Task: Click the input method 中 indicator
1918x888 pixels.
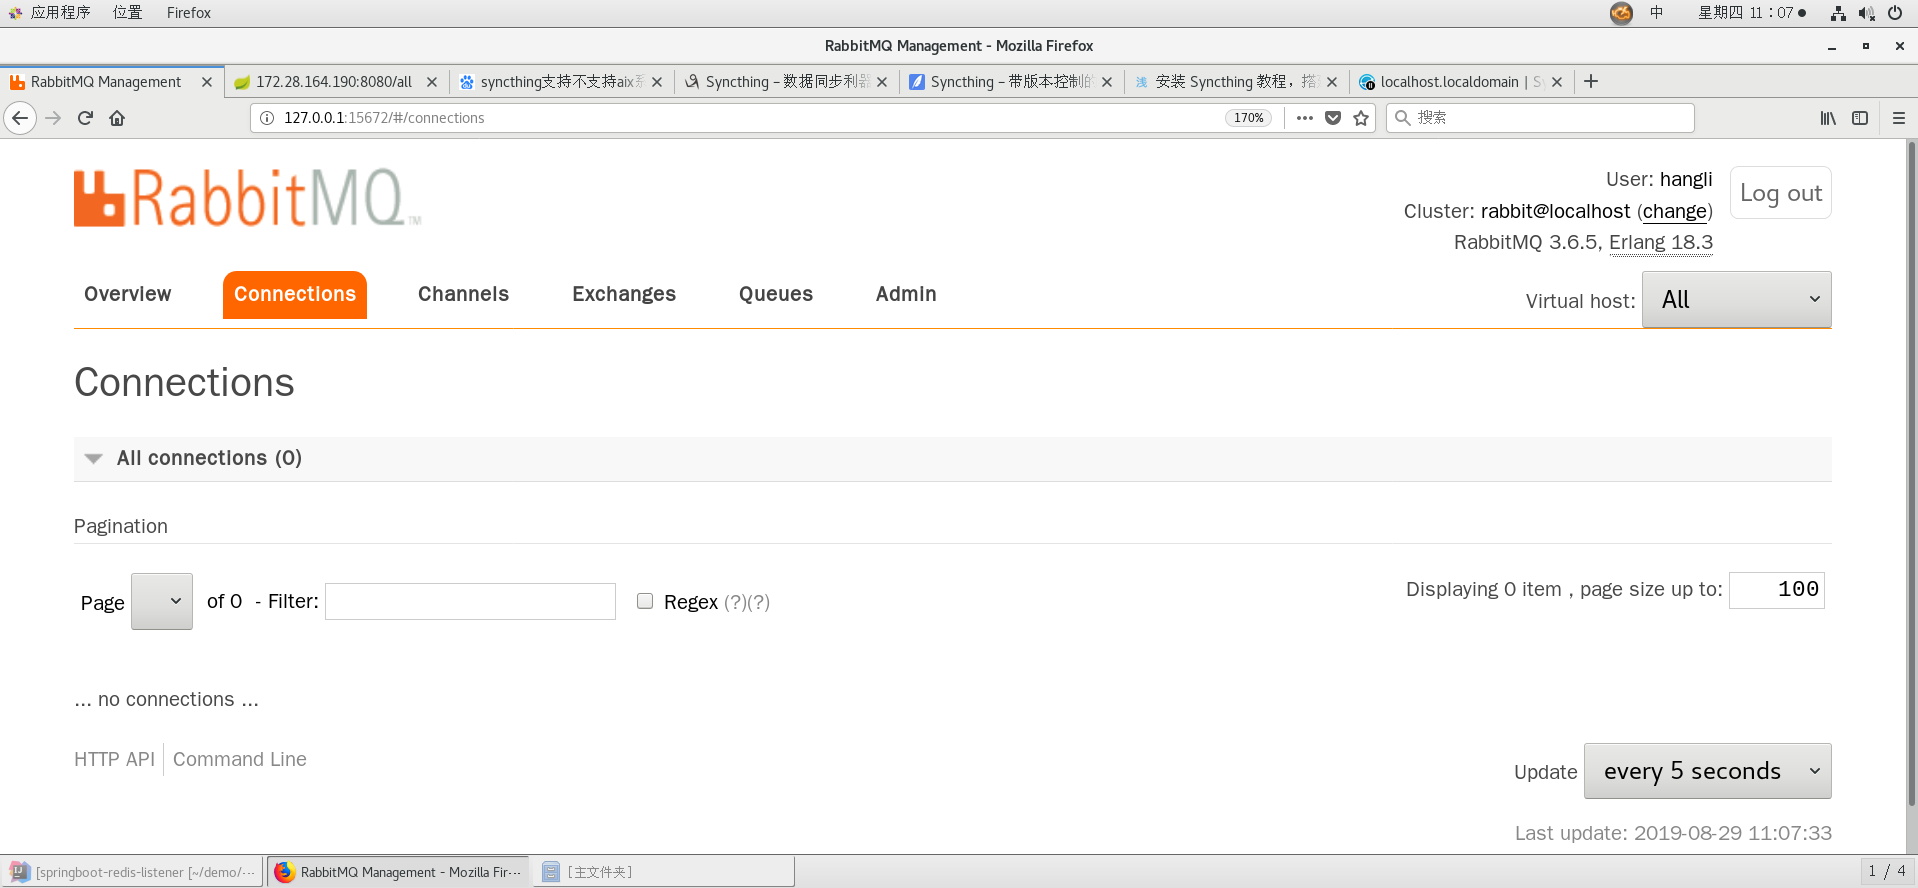Action: pyautogui.click(x=1657, y=13)
